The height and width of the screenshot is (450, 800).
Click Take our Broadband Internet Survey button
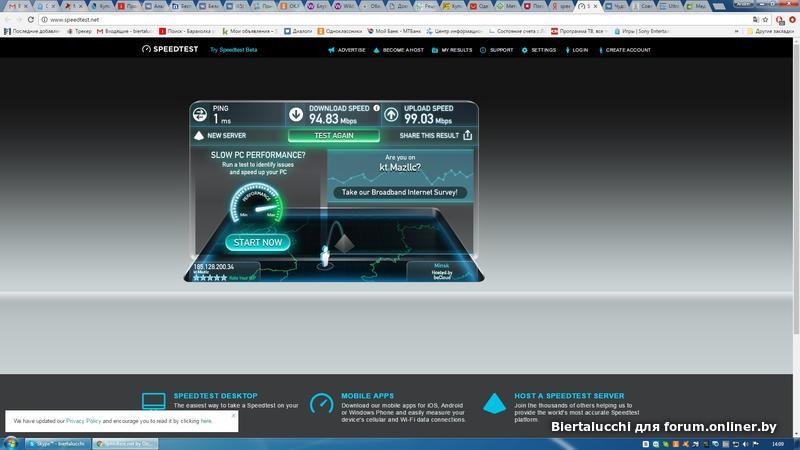point(399,192)
